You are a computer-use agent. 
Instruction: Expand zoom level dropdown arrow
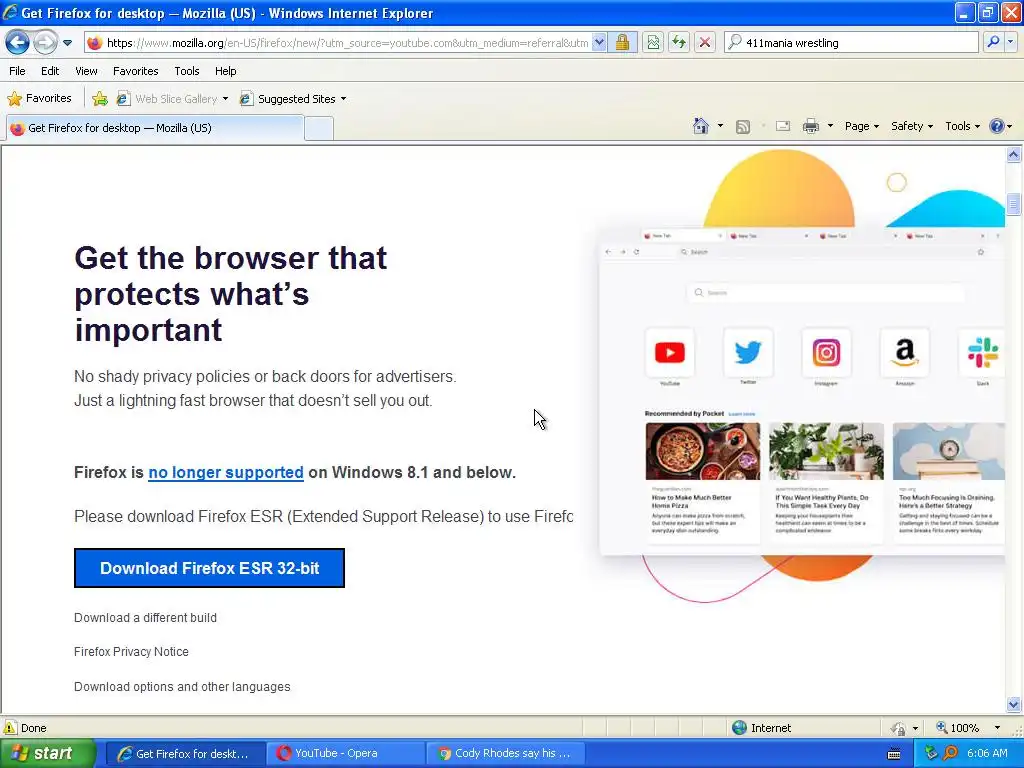[x=997, y=728]
